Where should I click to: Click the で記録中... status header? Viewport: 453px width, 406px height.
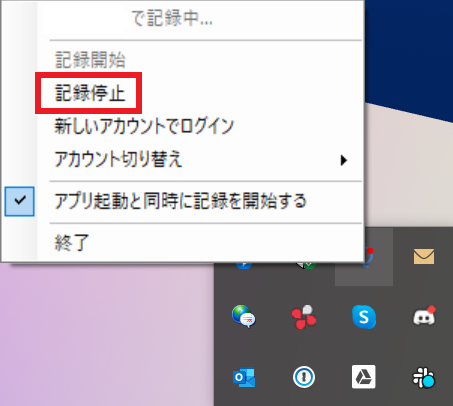point(172,18)
